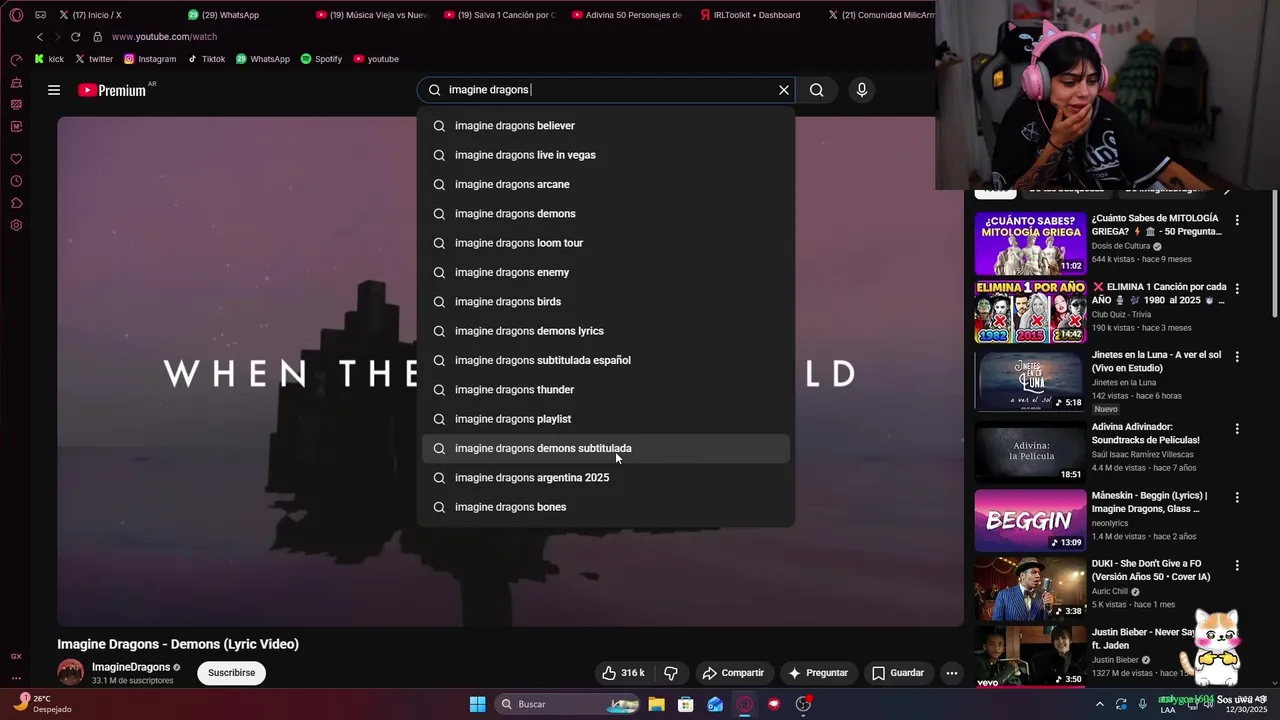Open File Explorer from taskbar

coord(657,704)
